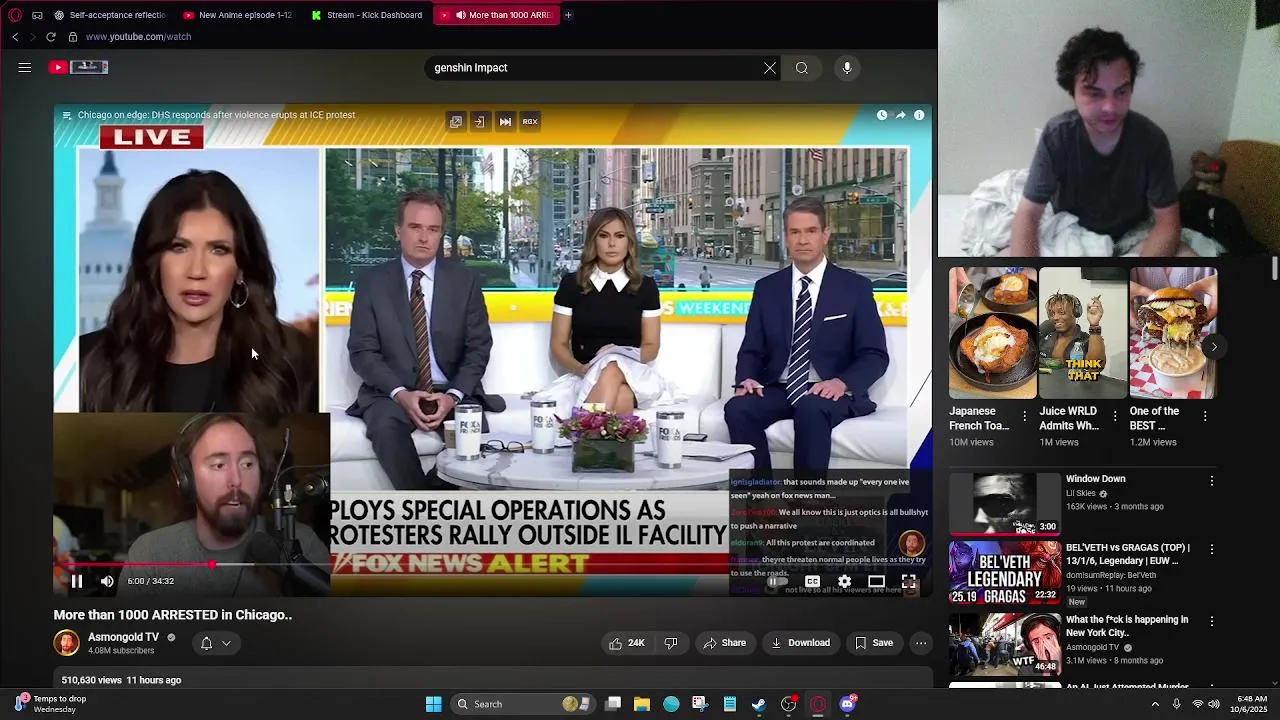This screenshot has height=720, width=1280.
Task: Click the enter-arrow icon above the player
Action: [479, 122]
